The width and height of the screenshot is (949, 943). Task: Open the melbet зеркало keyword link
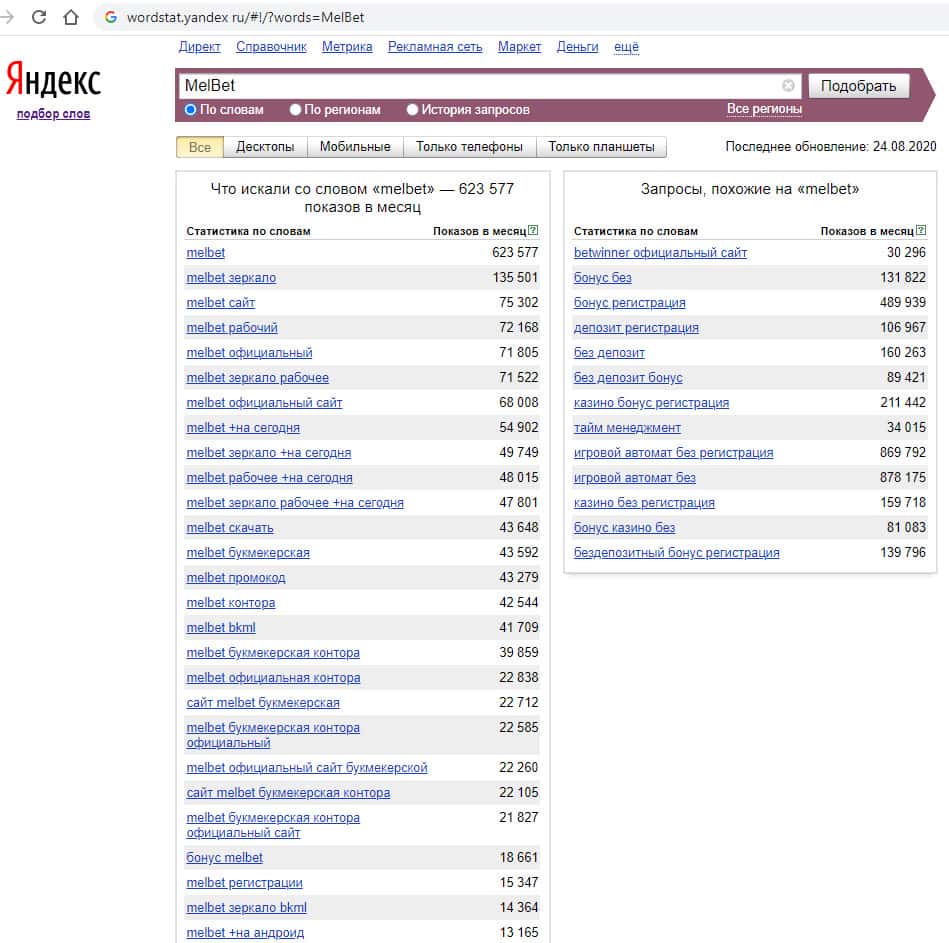(231, 278)
